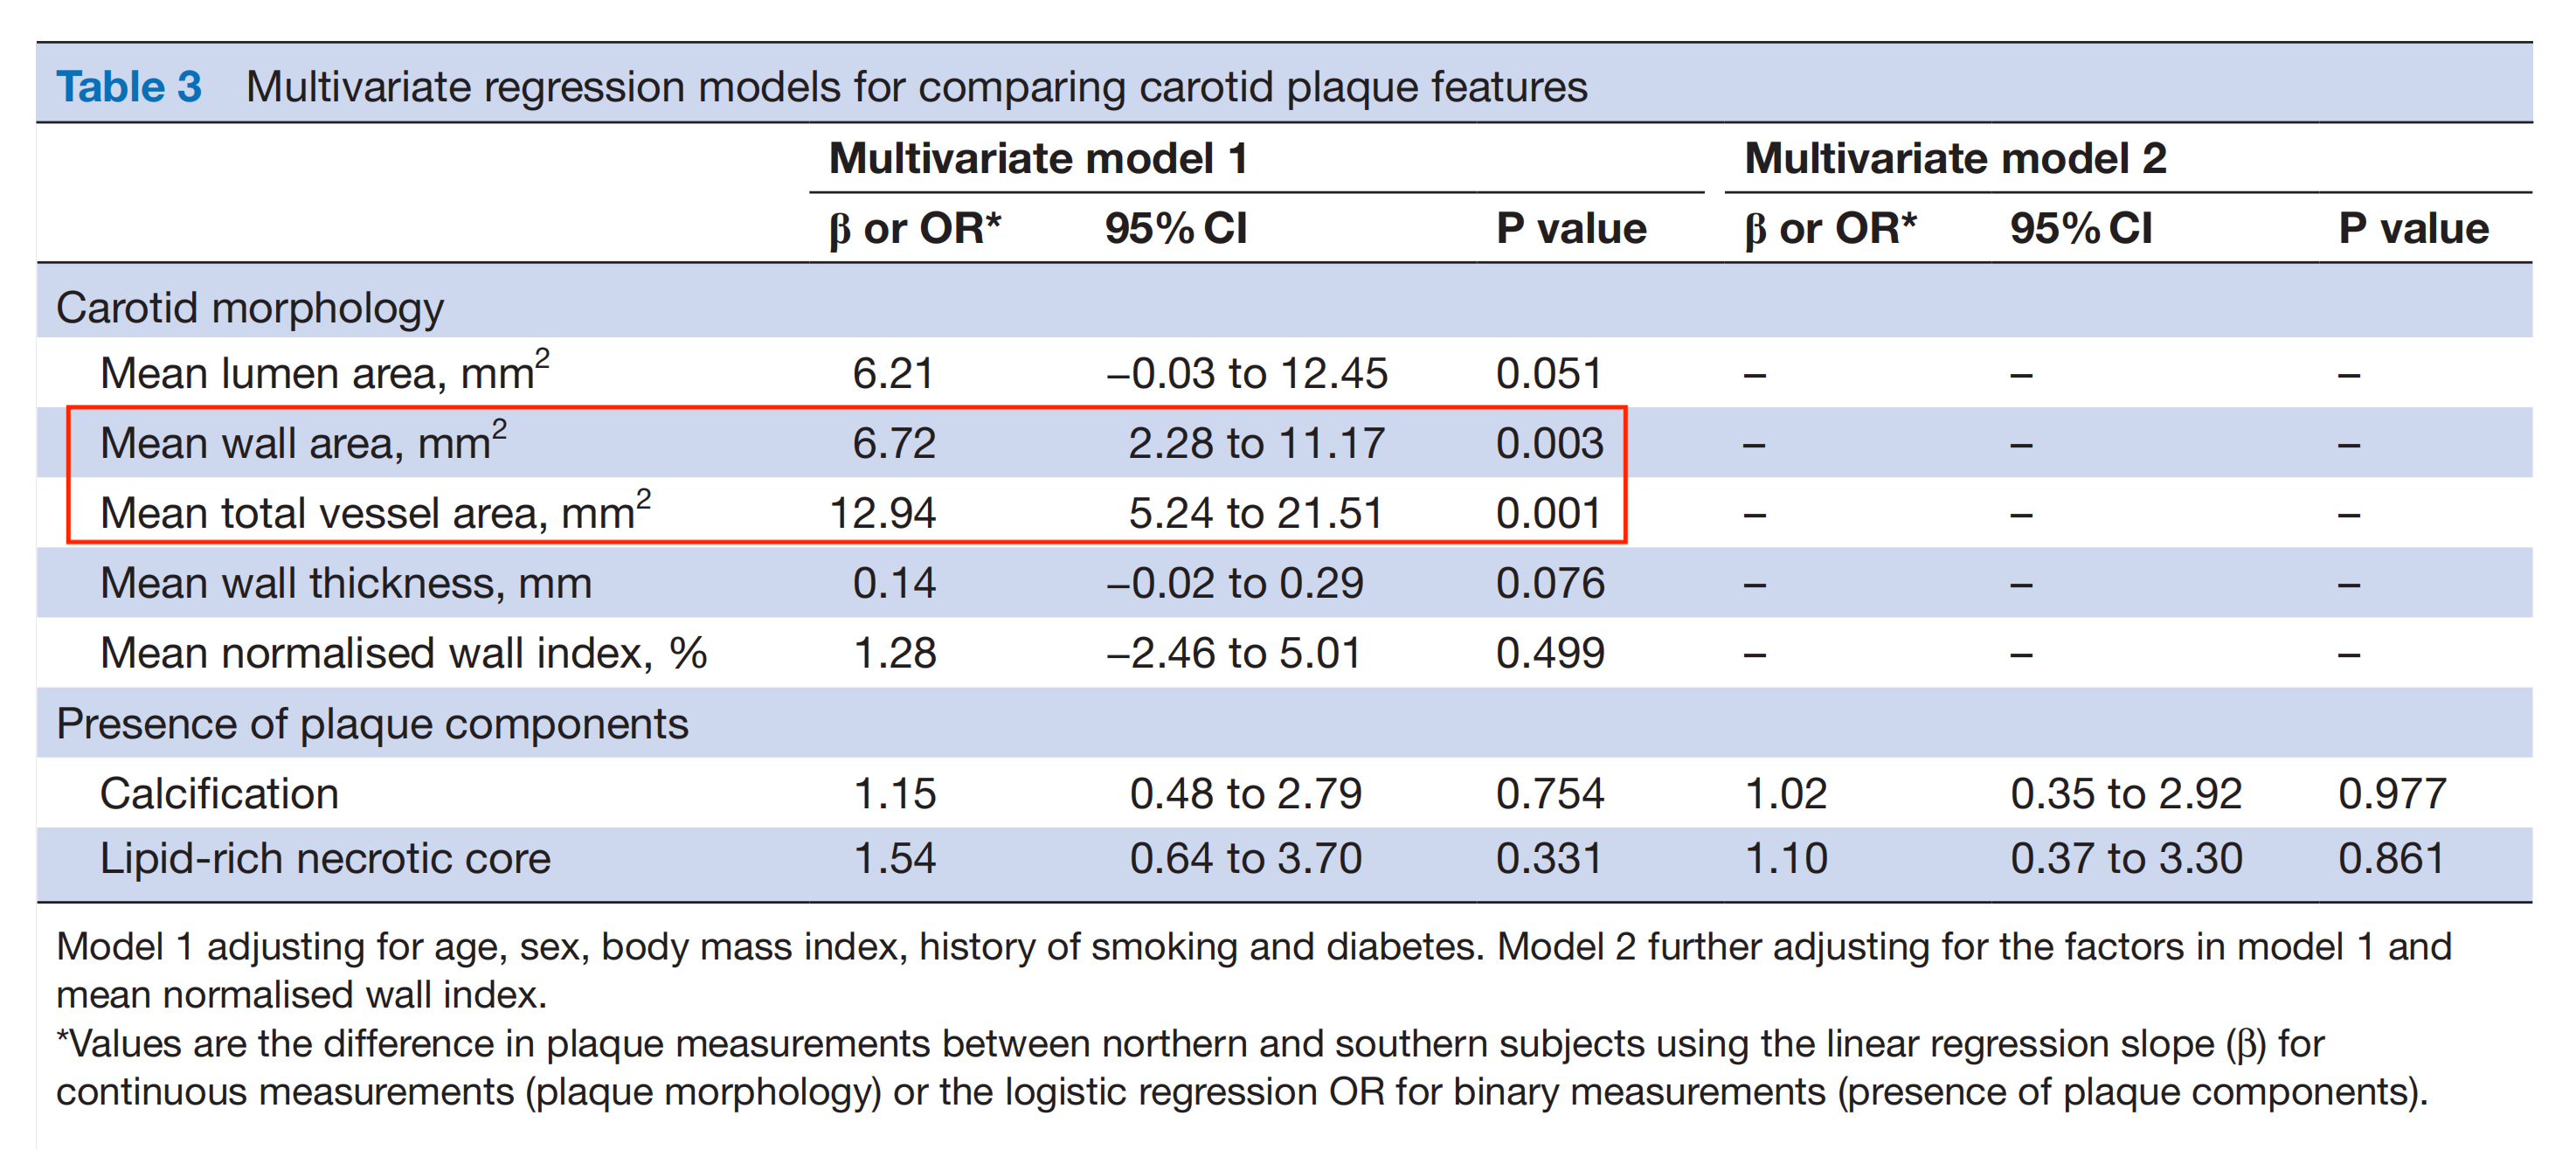2576x1150 pixels.
Task: Click the 0.051 P value cell
Action: 1549,373
